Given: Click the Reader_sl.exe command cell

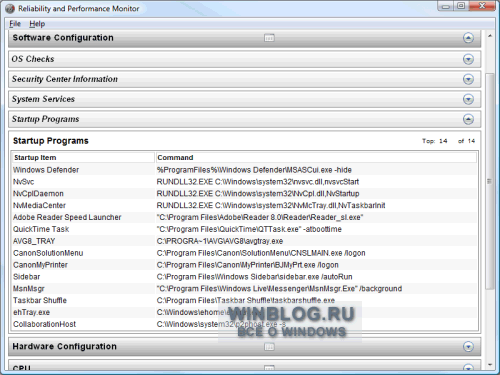Looking at the screenshot, I should pos(260,217).
